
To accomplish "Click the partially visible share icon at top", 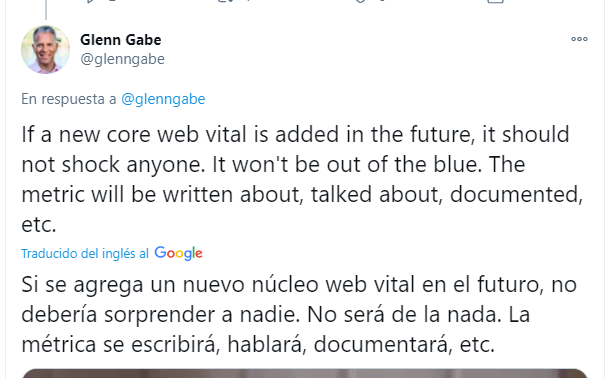I will tap(495, 1).
